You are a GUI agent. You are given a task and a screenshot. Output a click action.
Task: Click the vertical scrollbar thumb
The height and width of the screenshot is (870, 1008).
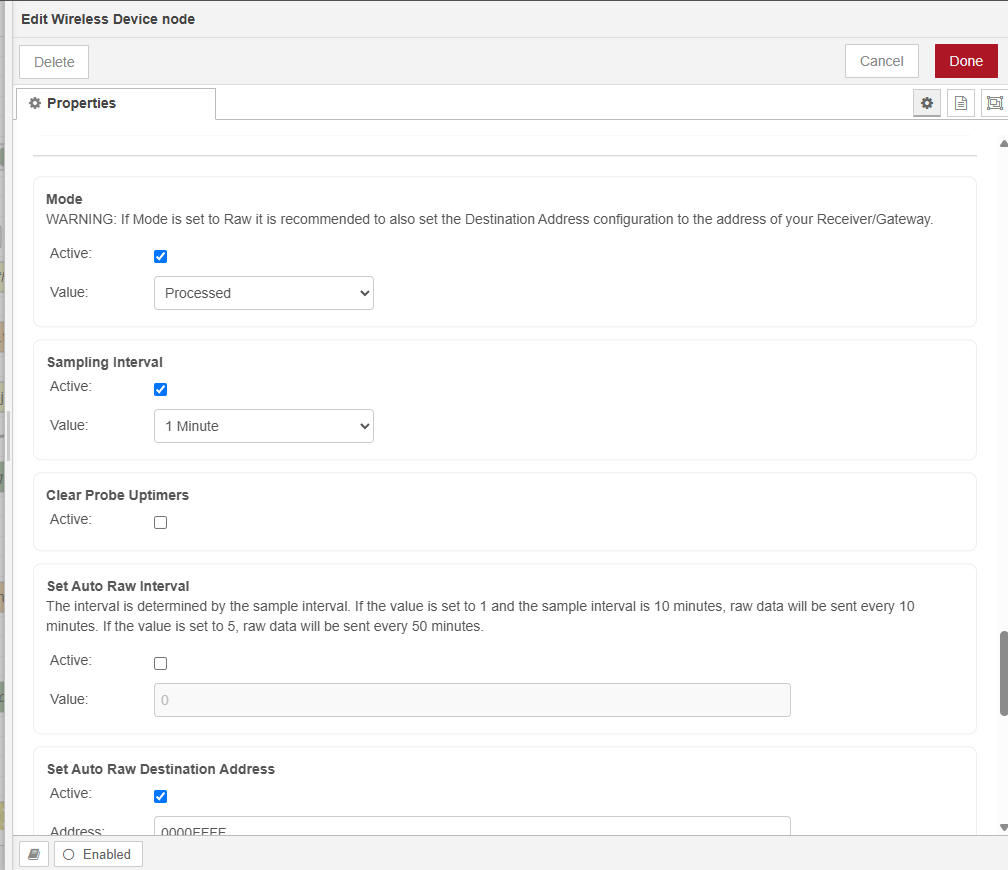click(x=1003, y=673)
